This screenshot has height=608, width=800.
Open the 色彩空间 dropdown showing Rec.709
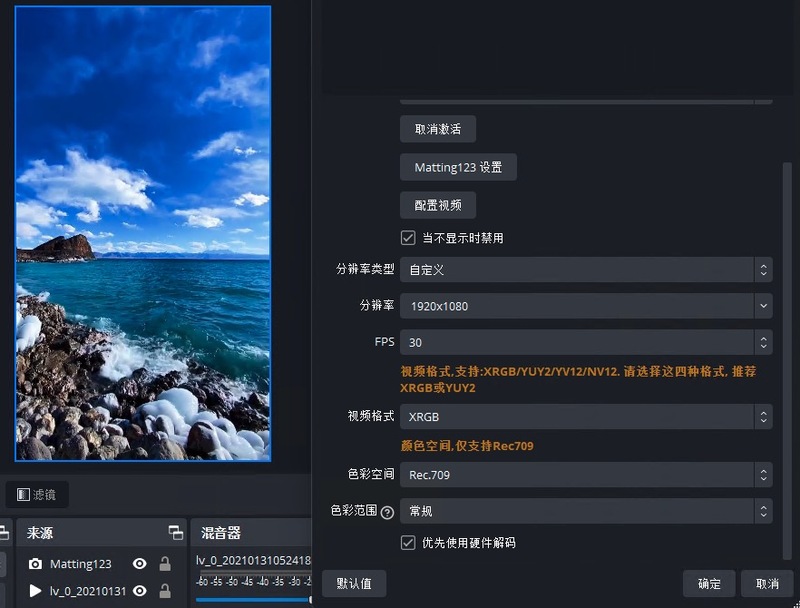586,475
